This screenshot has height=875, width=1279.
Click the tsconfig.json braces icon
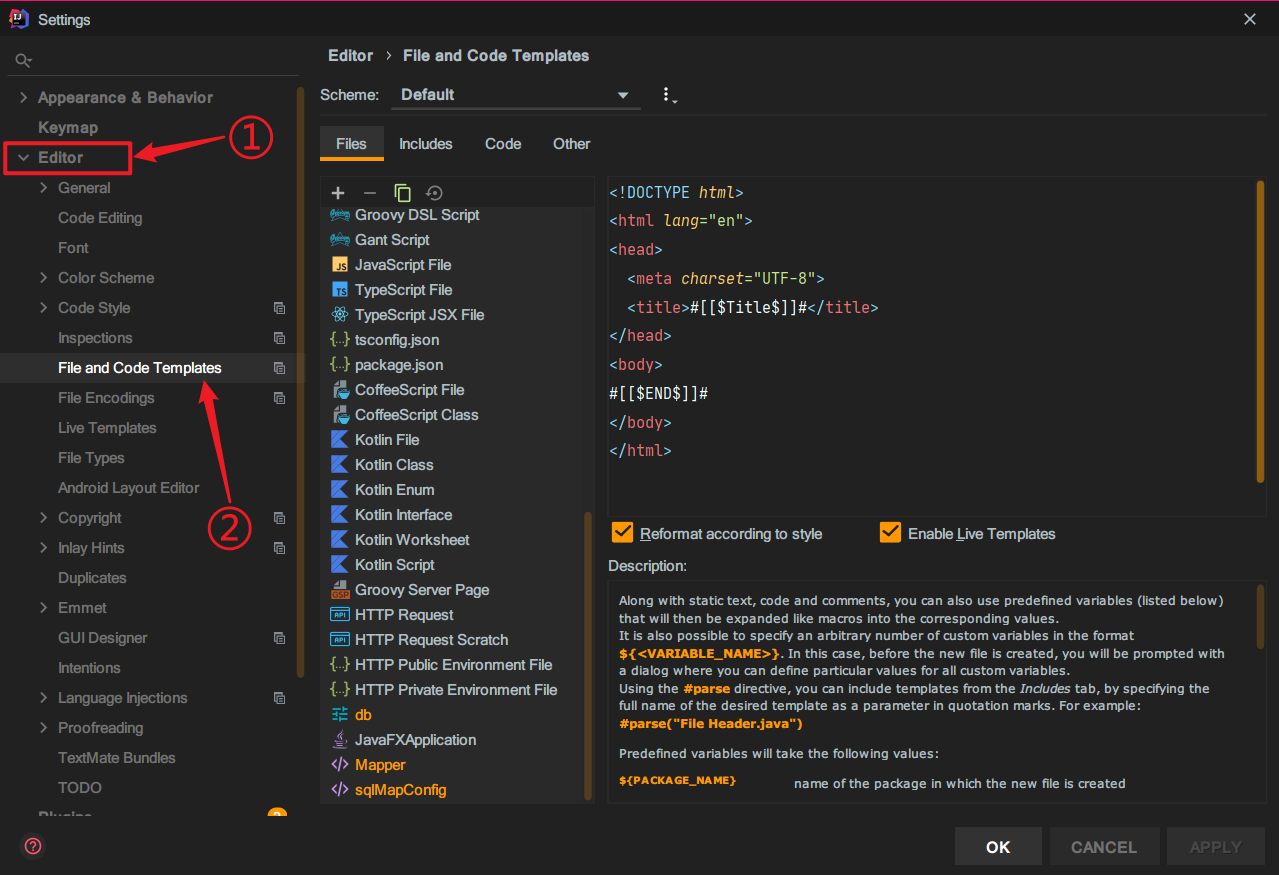tap(339, 340)
